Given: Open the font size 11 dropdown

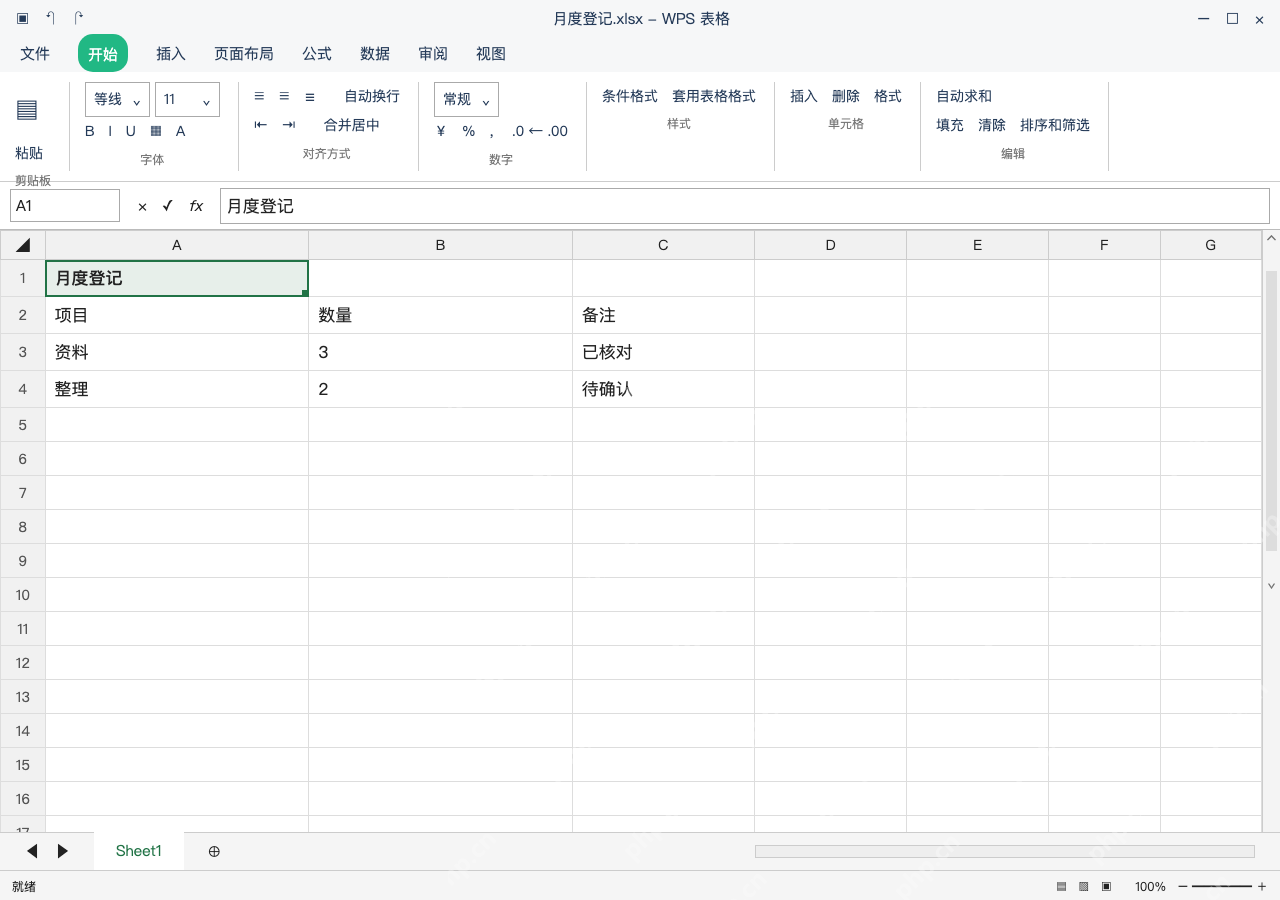Looking at the screenshot, I should click(187, 100).
